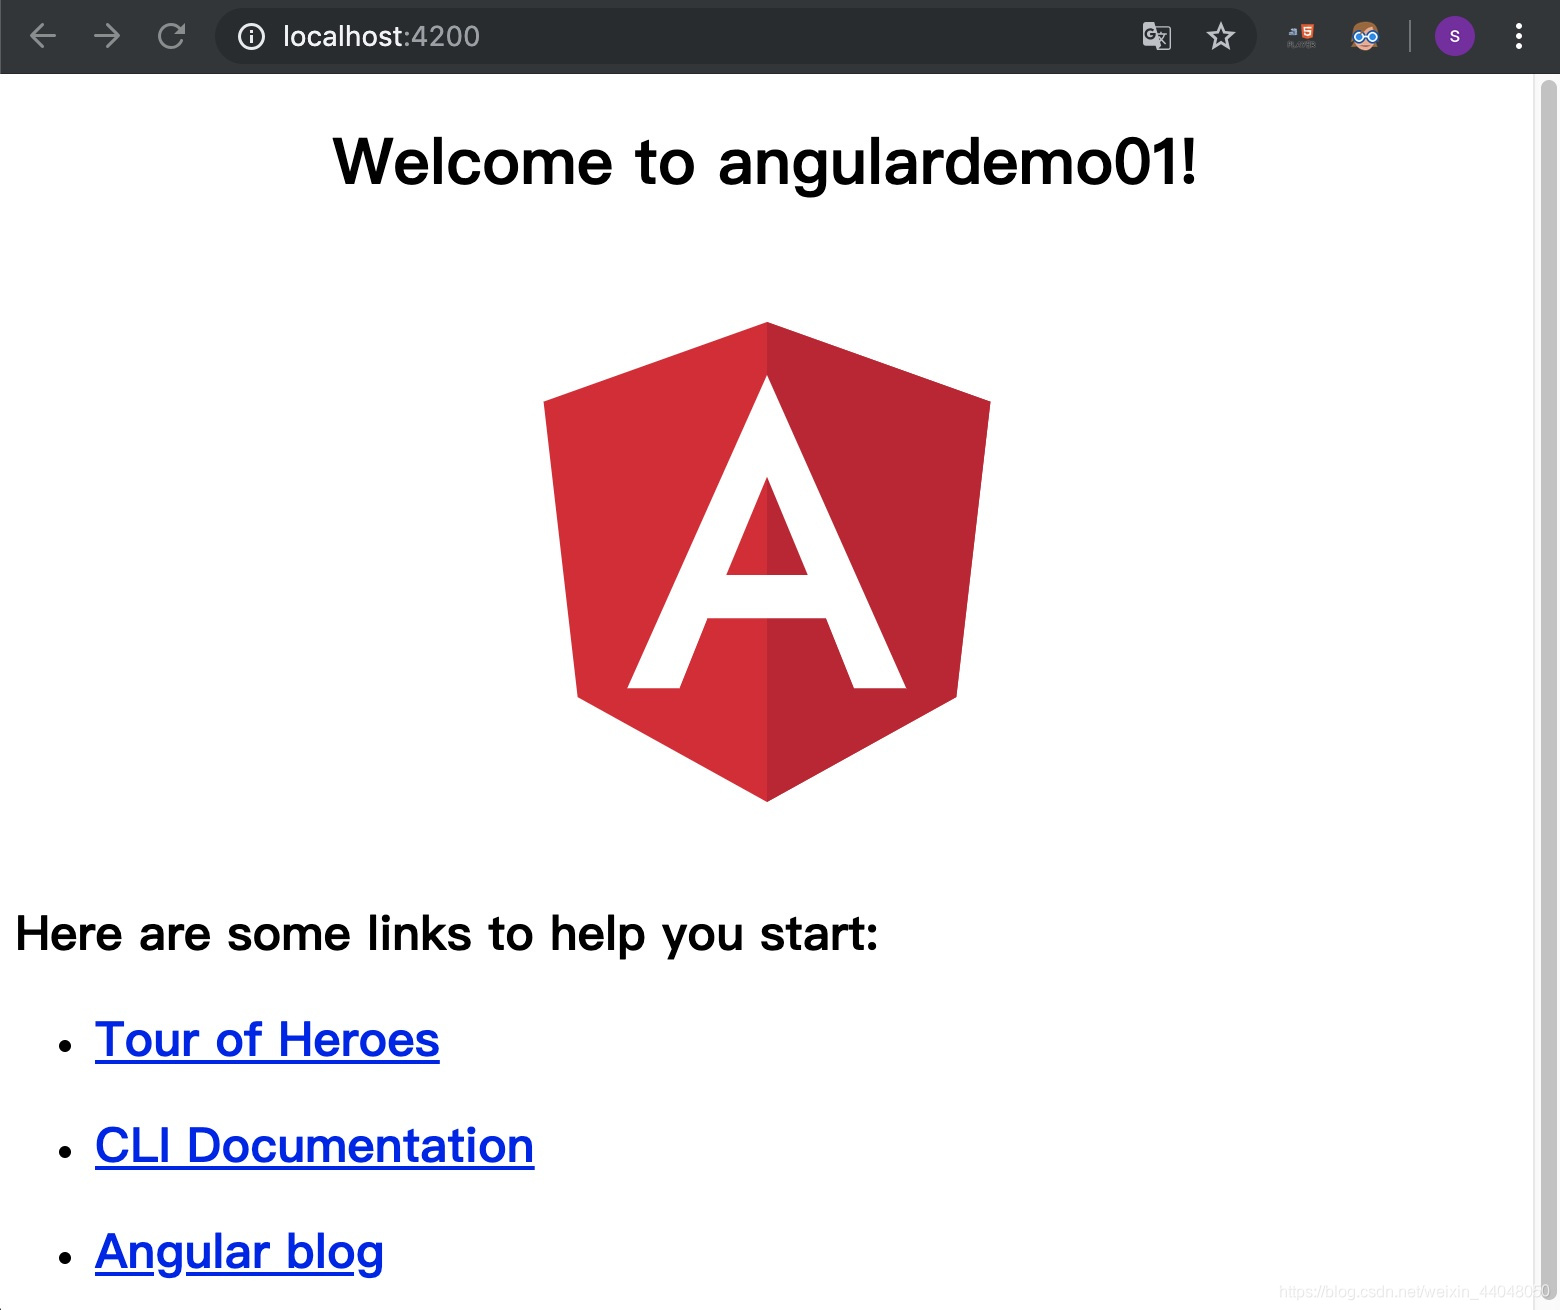This screenshot has width=1560, height=1310.
Task: Click inside the address bar
Action: click(x=700, y=36)
